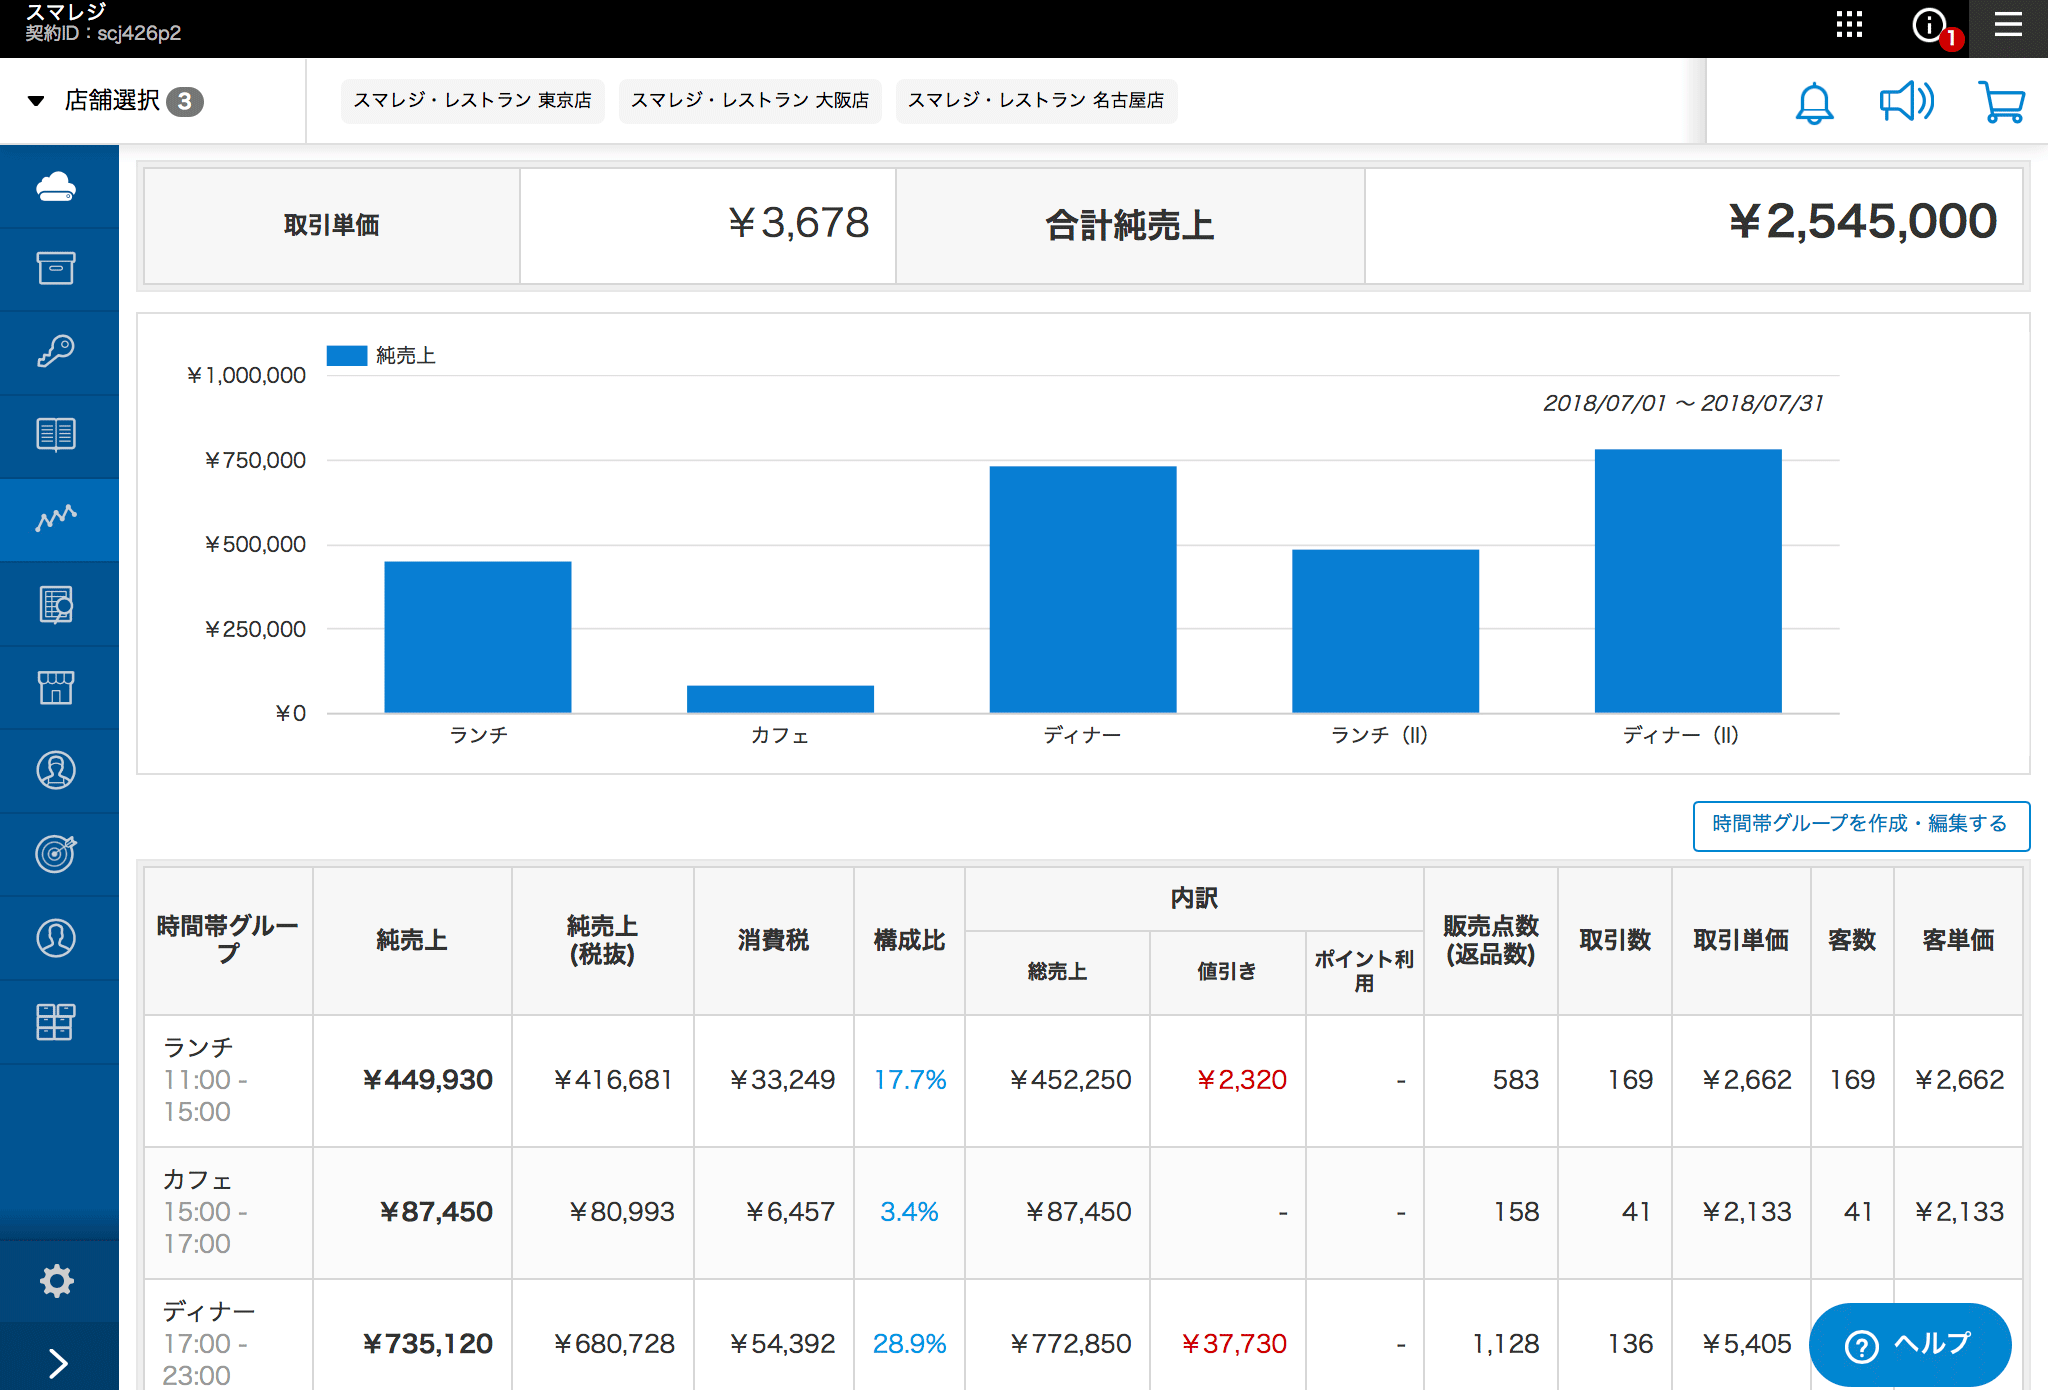Click ディナー net sales ¥735,120
The image size is (2048, 1390).
pos(427,1344)
